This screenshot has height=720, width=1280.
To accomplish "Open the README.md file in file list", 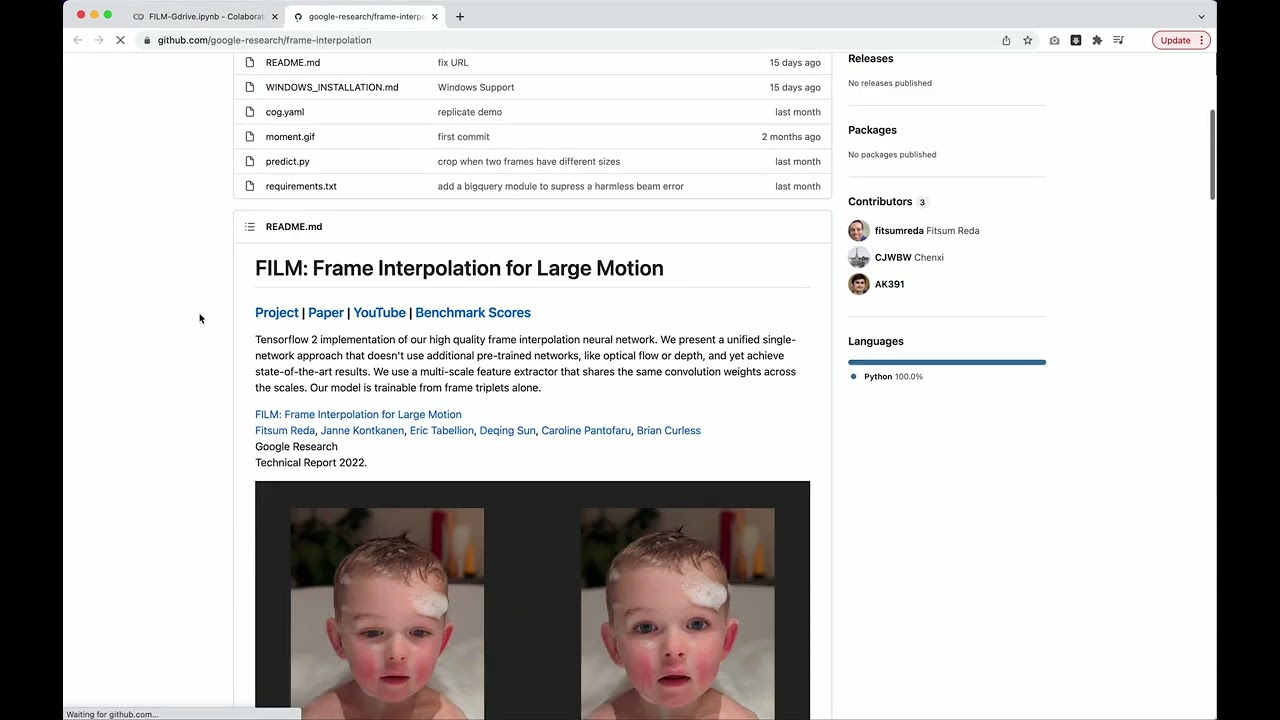I will (x=293, y=62).
